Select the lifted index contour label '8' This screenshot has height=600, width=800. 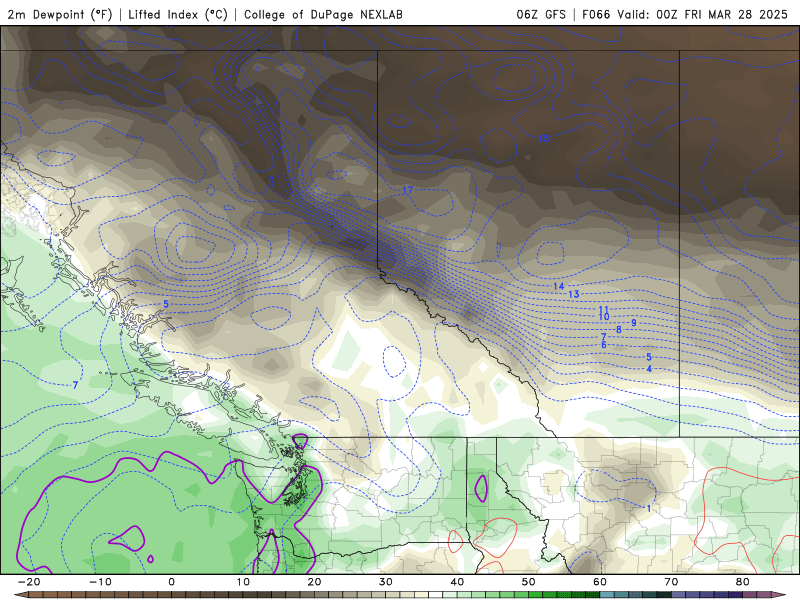(x=619, y=330)
